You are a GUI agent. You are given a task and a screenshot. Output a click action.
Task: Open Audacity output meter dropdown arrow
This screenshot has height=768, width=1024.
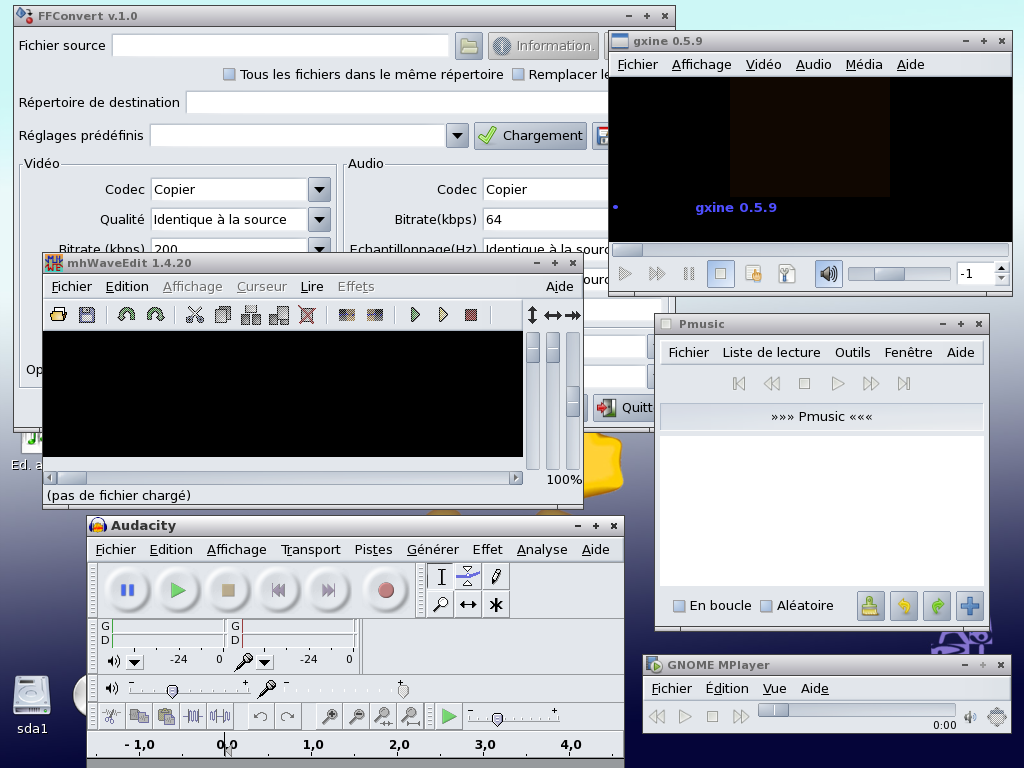pyautogui.click(x=135, y=662)
